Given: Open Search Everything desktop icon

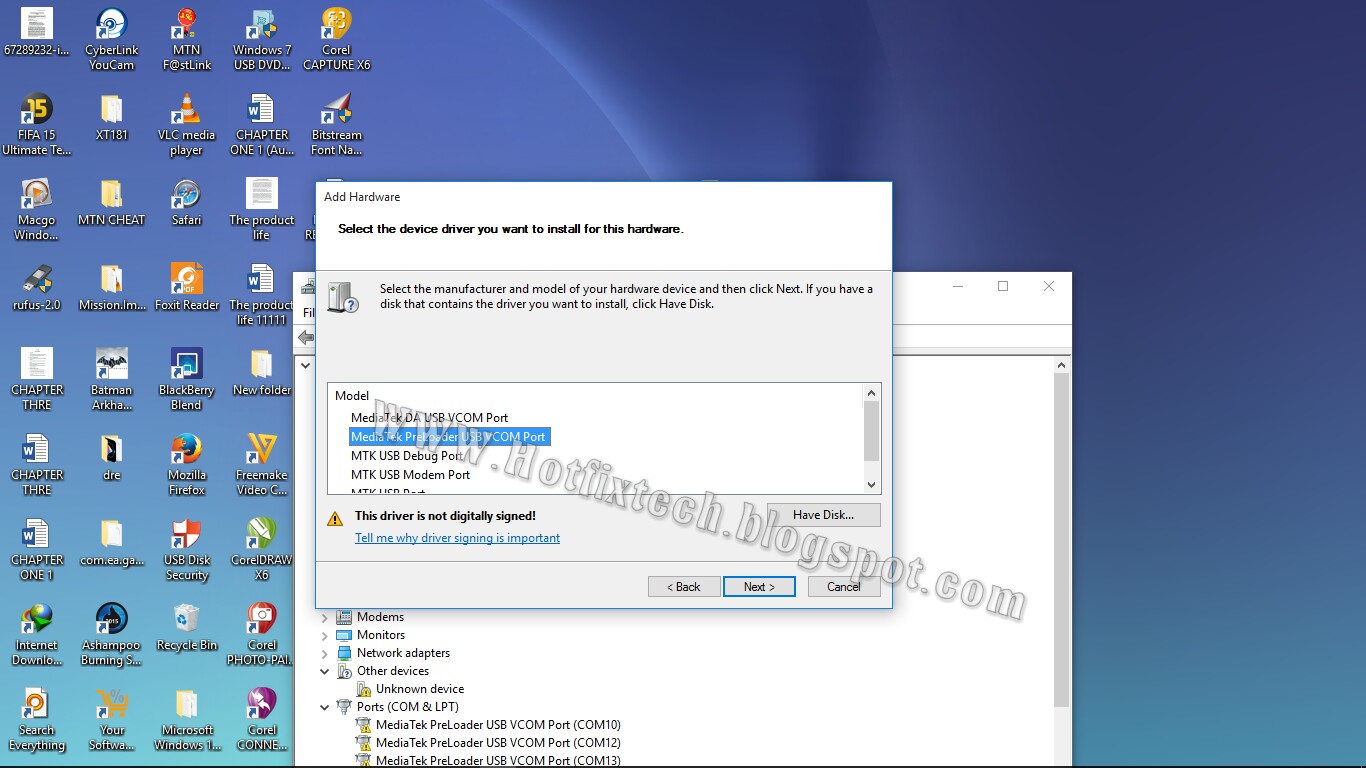Looking at the screenshot, I should (37, 720).
